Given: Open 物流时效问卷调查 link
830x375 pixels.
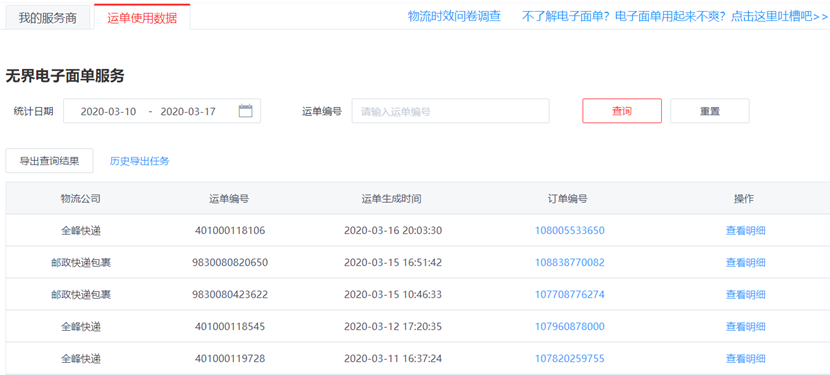Looking at the screenshot, I should tap(454, 16).
